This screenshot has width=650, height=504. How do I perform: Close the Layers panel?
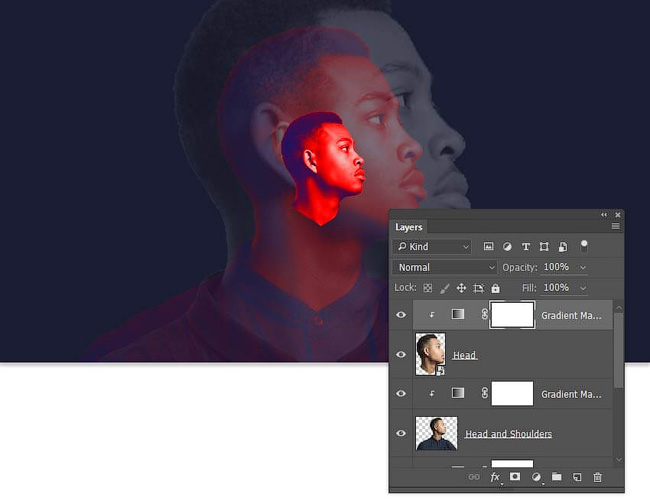point(618,215)
